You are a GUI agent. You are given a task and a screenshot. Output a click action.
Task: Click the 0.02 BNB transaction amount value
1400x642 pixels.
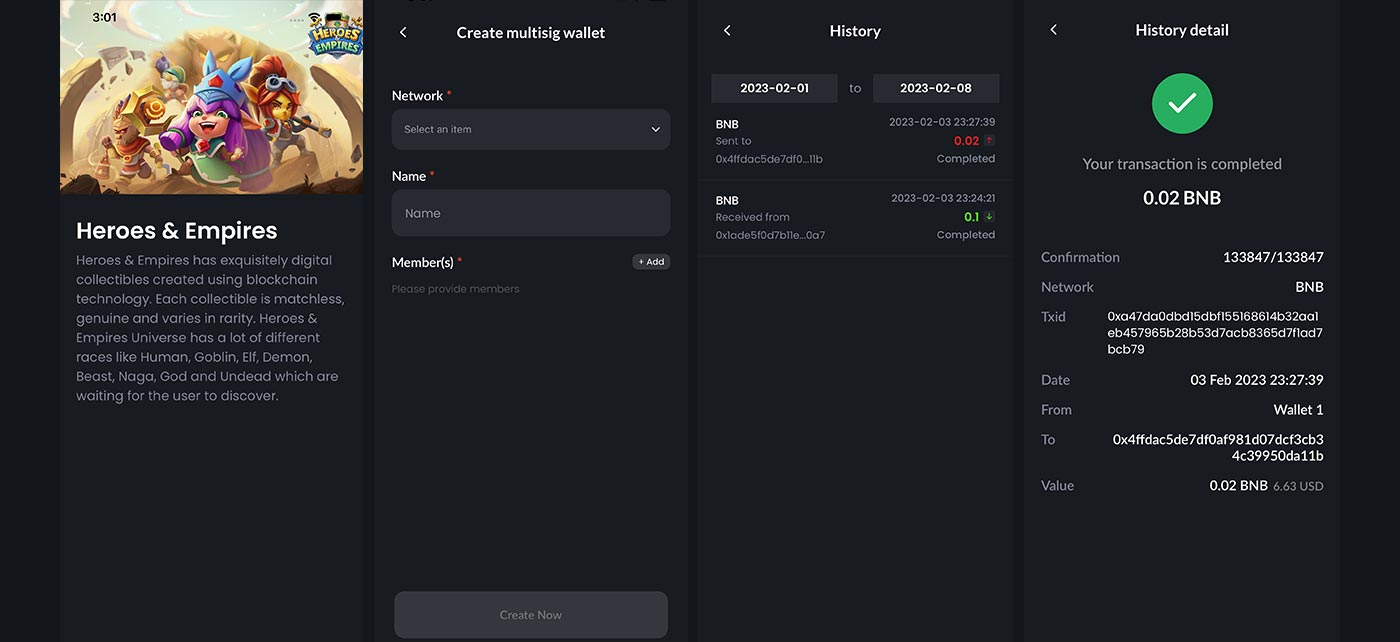[x=1182, y=197]
